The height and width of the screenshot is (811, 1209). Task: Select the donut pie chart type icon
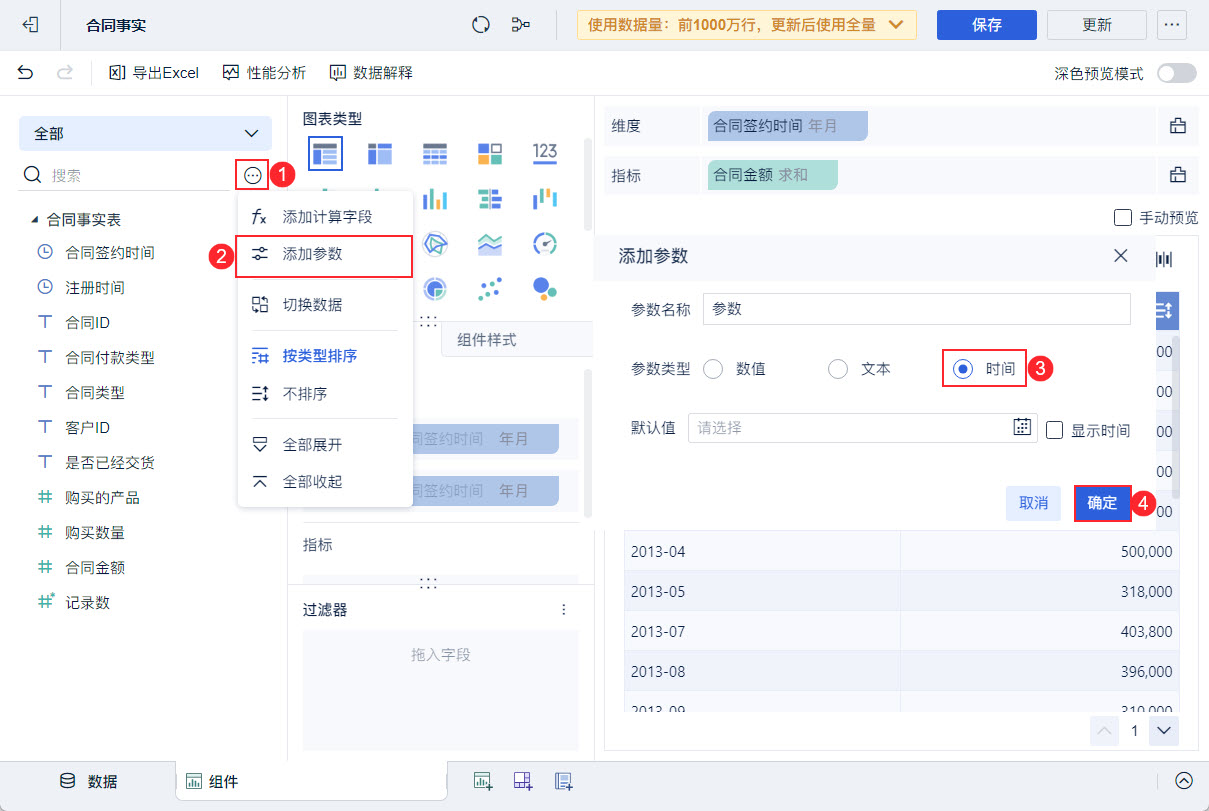[435, 289]
